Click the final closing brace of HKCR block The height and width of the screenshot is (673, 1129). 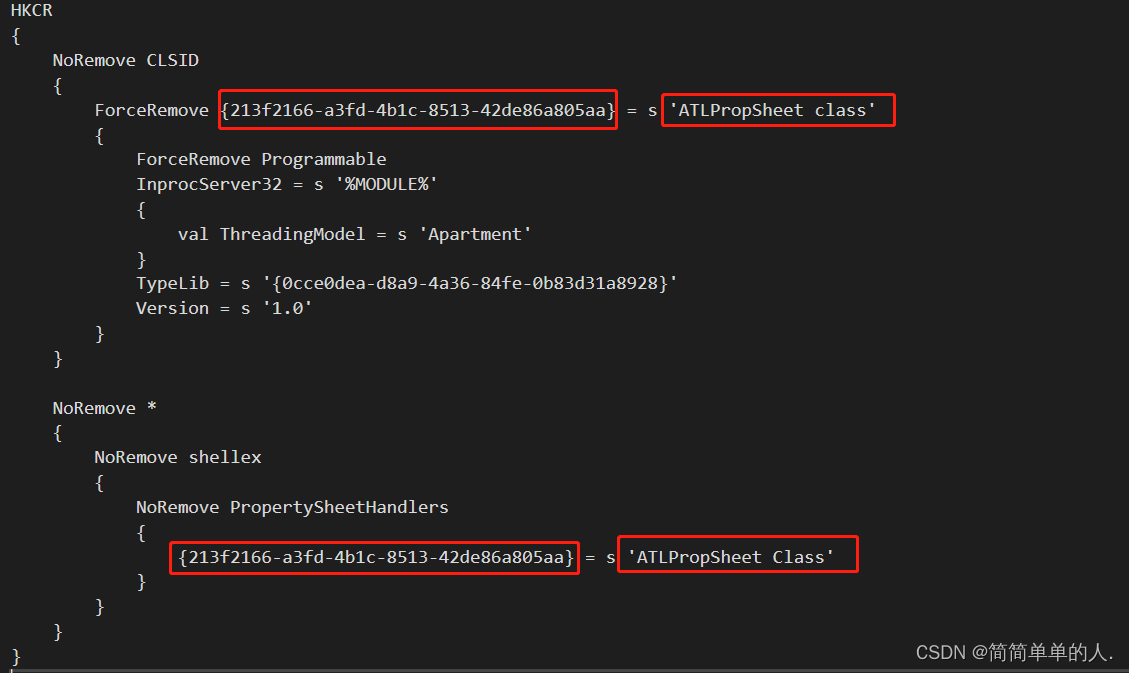(16, 656)
